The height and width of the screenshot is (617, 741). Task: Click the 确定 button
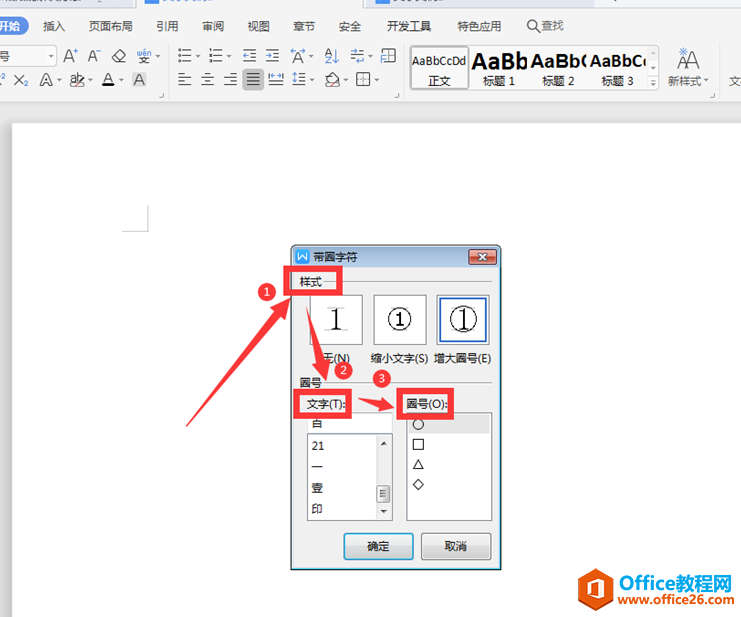[x=378, y=546]
